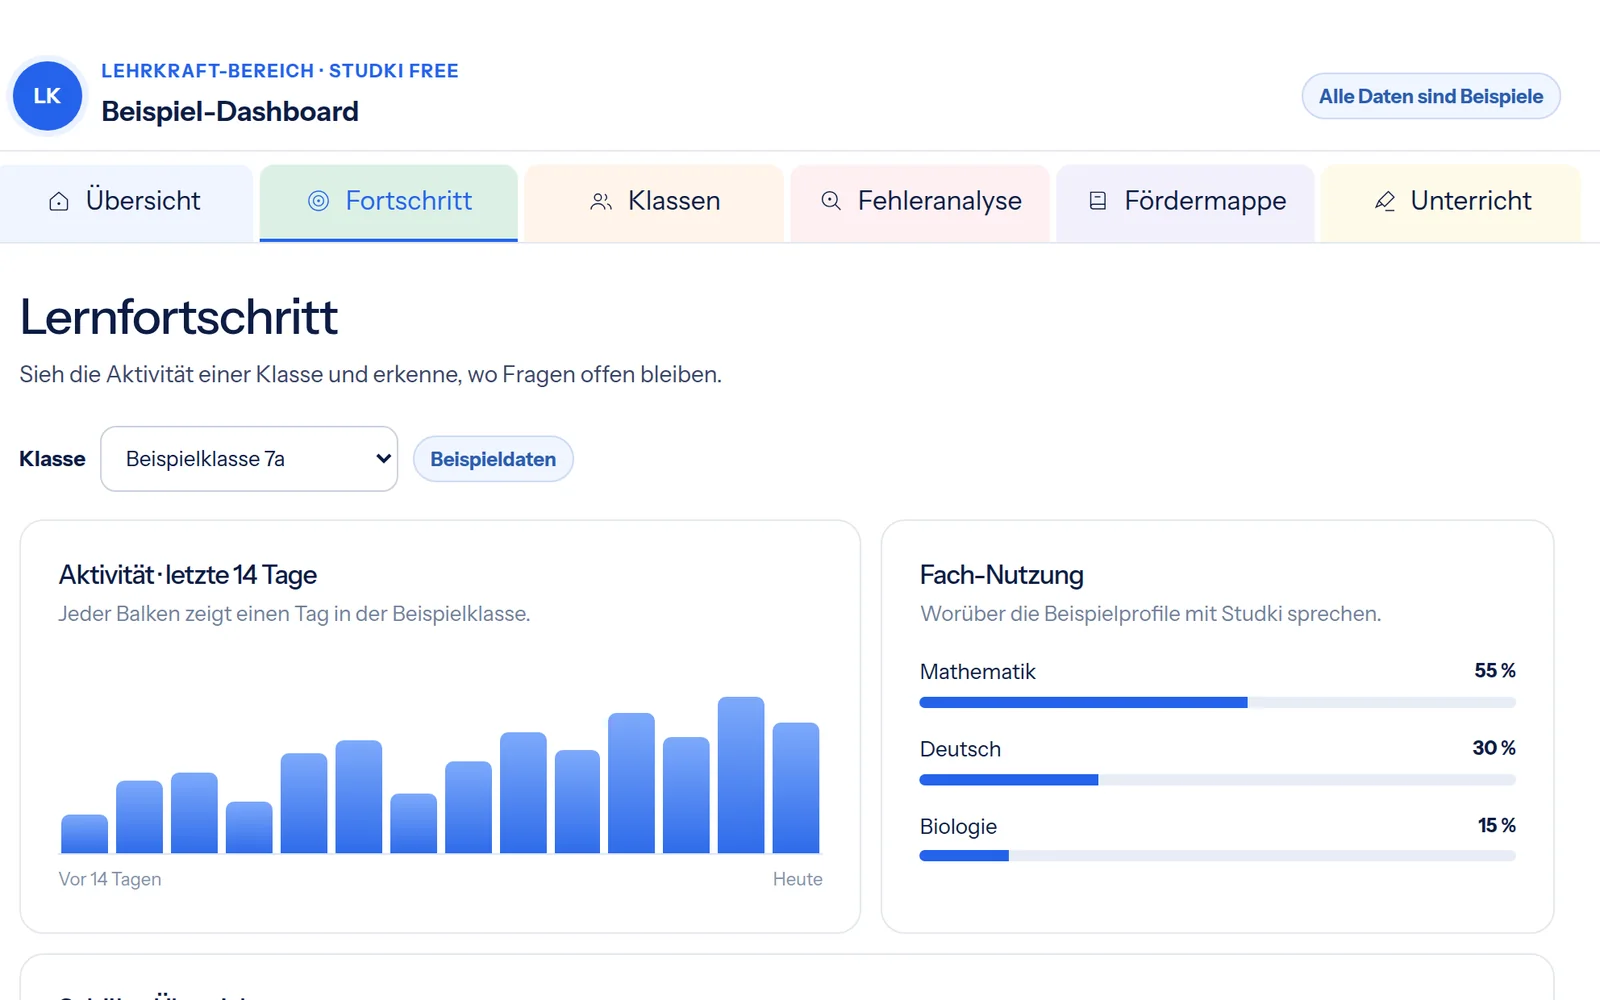Click the 'Lernfortschritt' heading
1600x1000 pixels.
pyautogui.click(x=179, y=317)
